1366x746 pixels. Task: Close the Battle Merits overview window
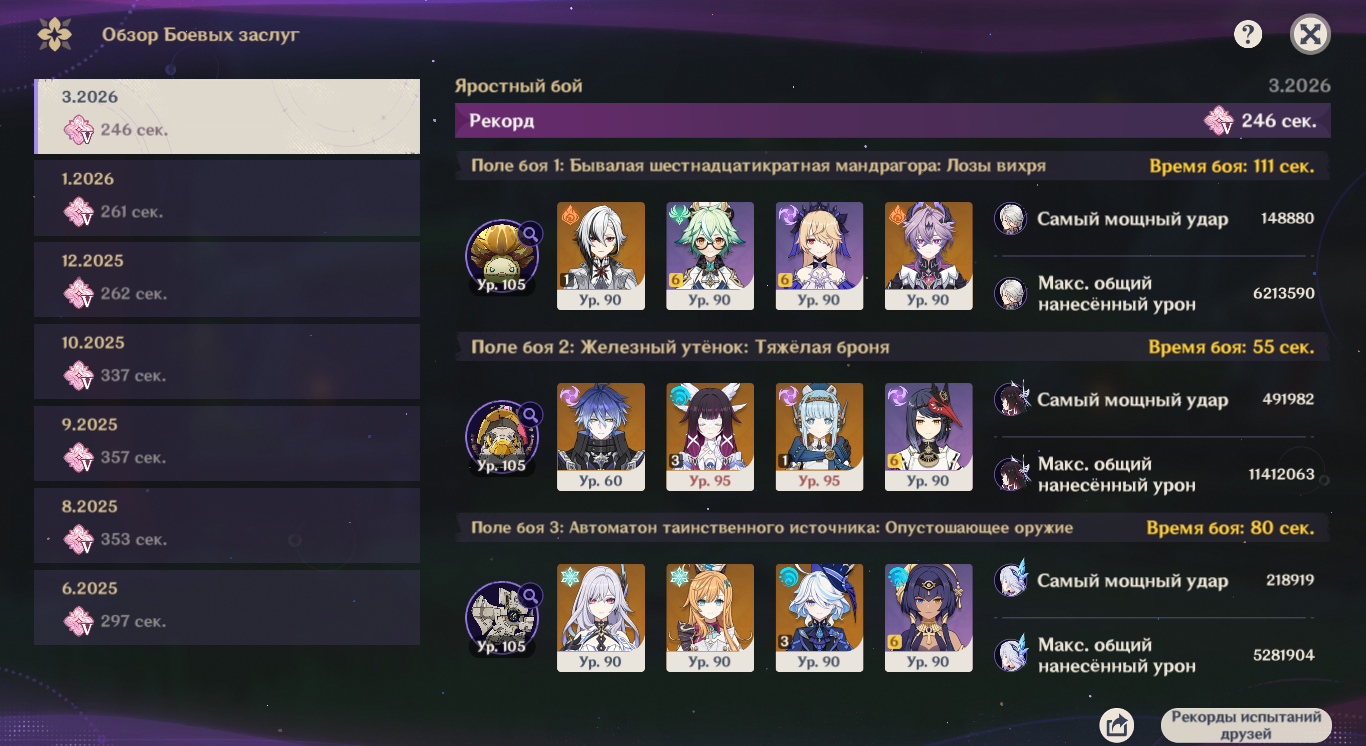(x=1310, y=35)
